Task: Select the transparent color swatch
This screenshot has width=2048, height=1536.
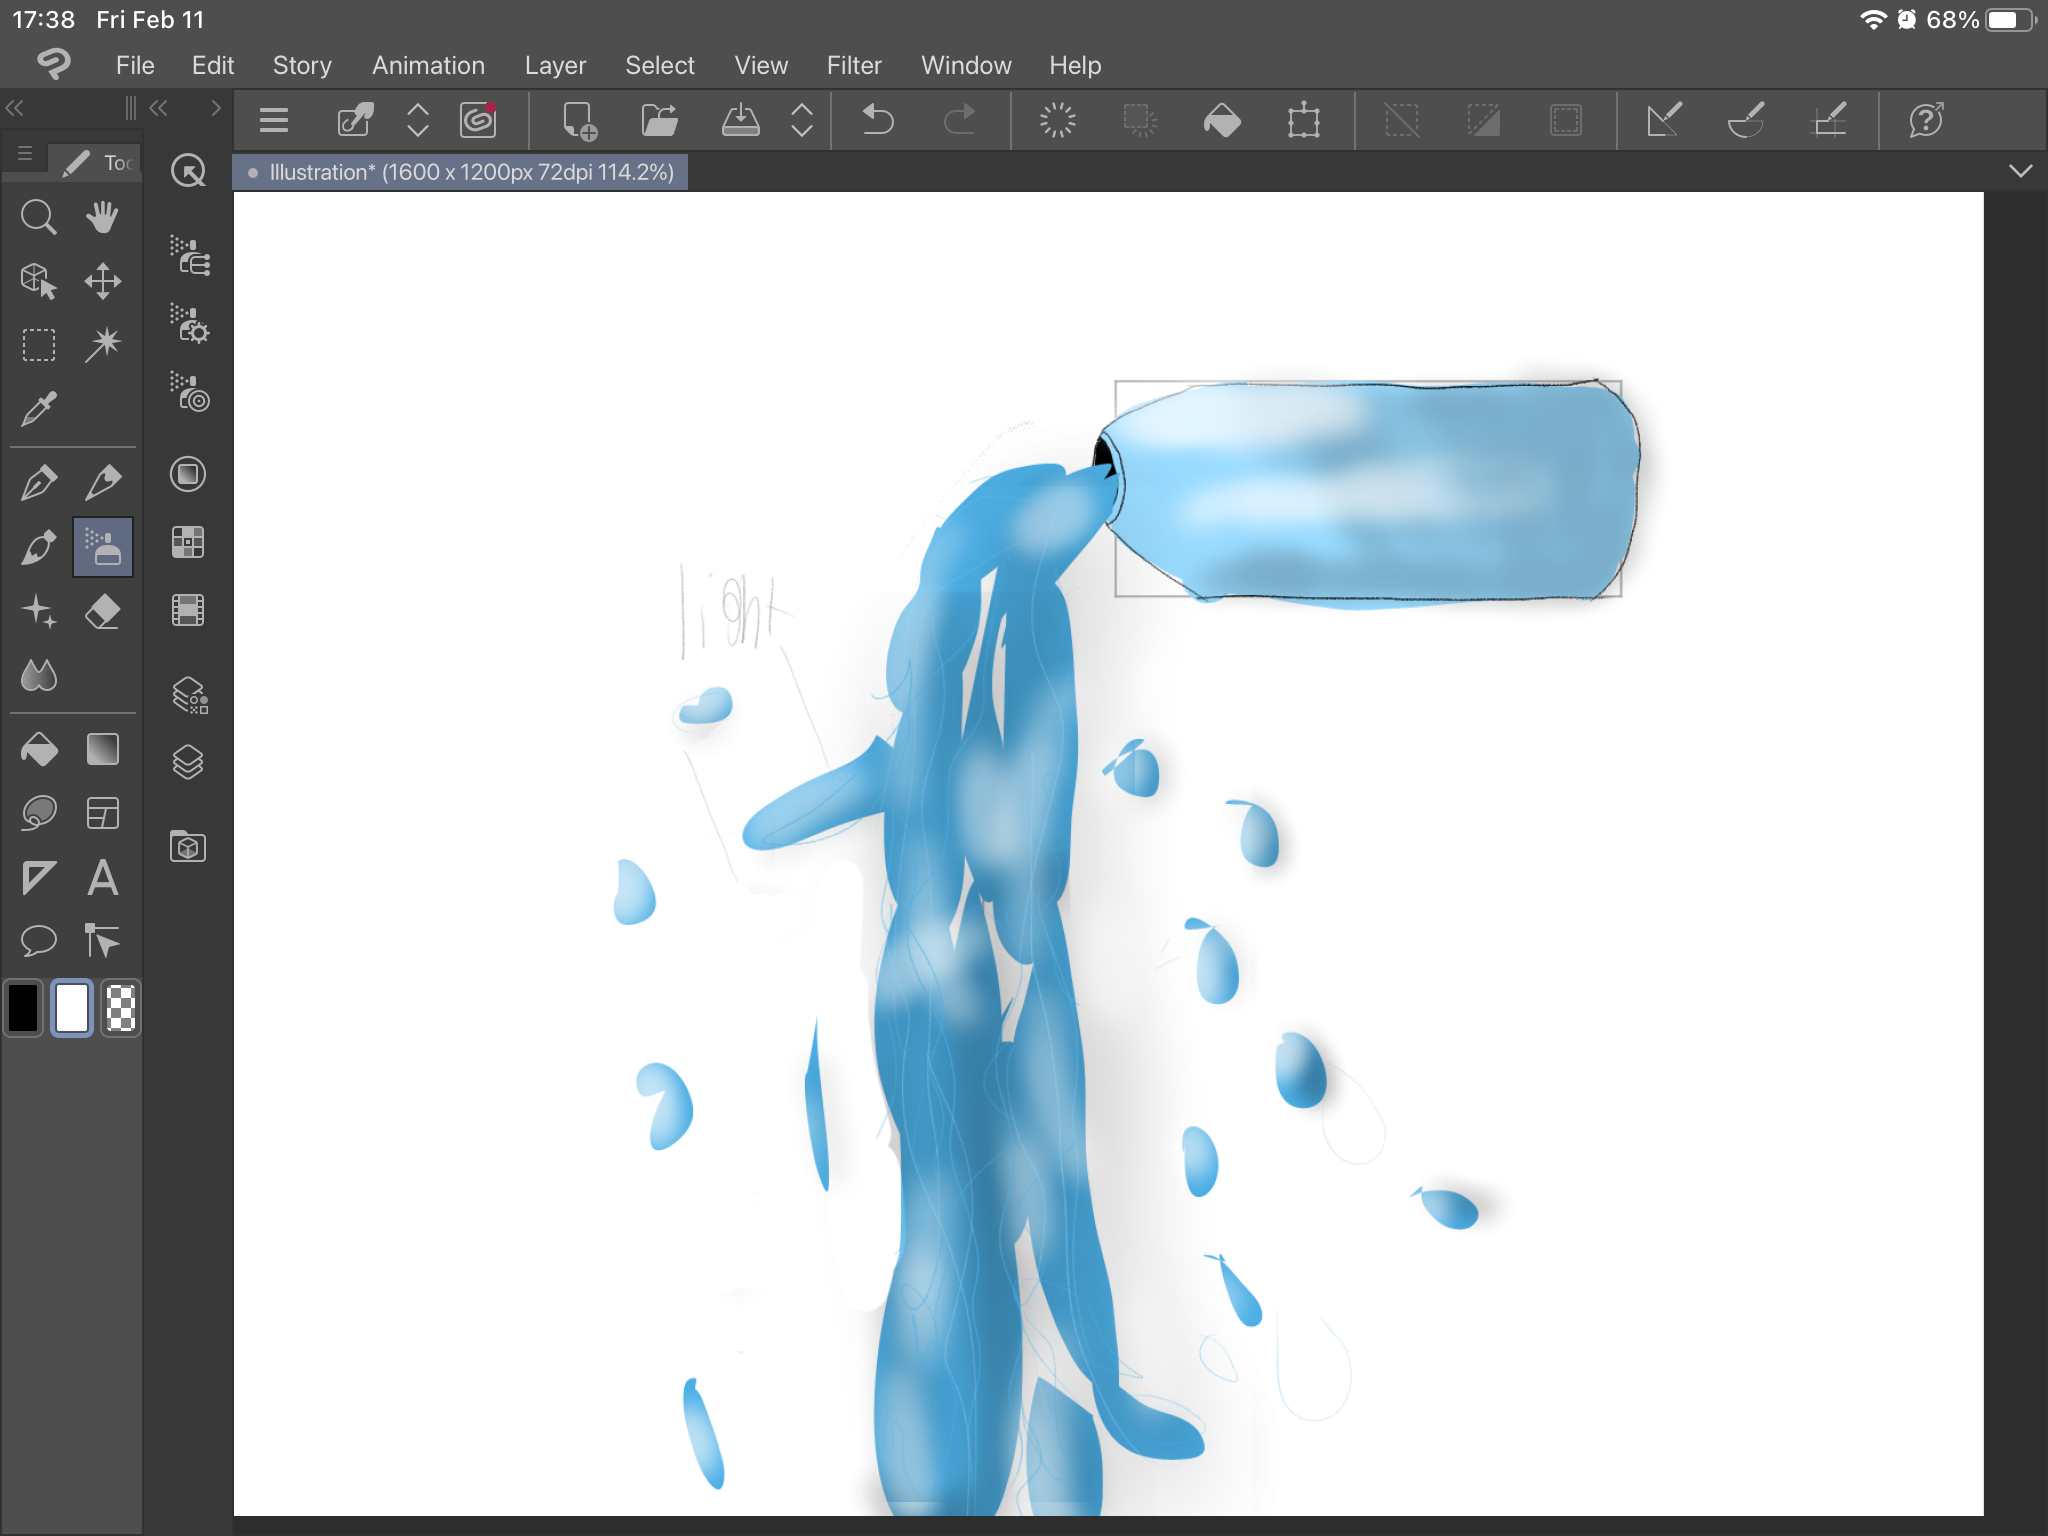Action: (121, 1008)
